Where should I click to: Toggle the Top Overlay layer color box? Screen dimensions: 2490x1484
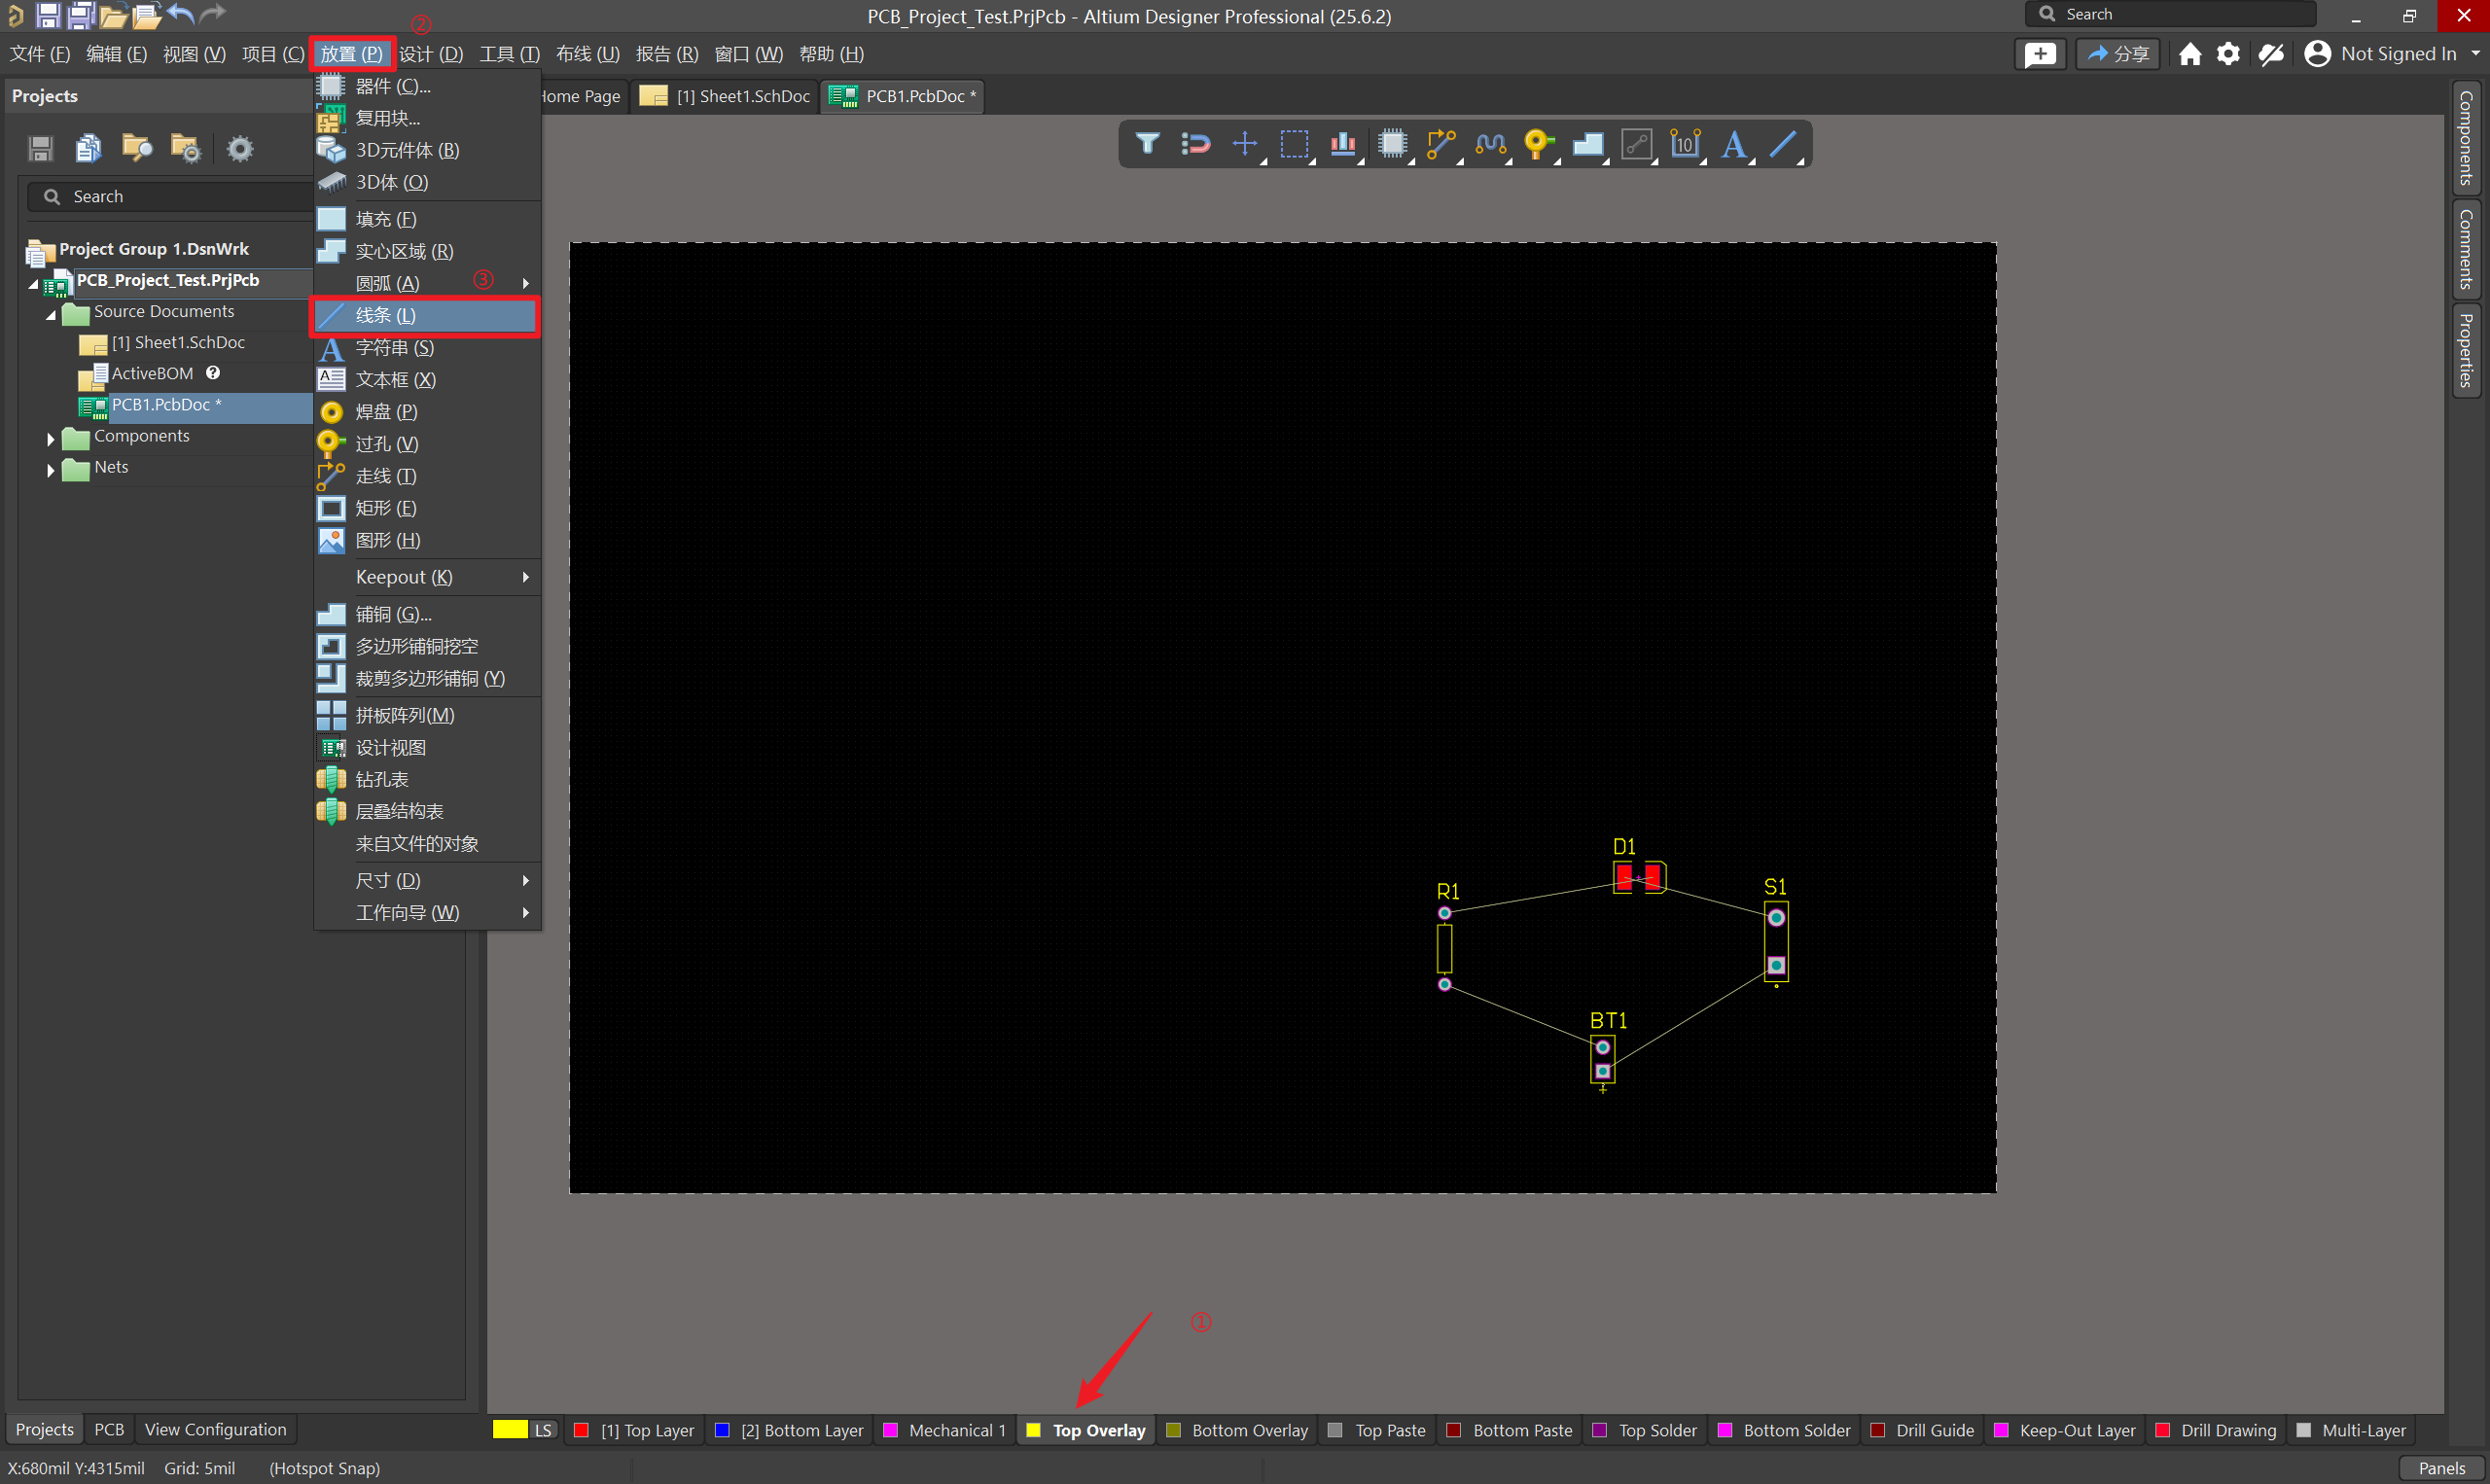coord(1034,1430)
